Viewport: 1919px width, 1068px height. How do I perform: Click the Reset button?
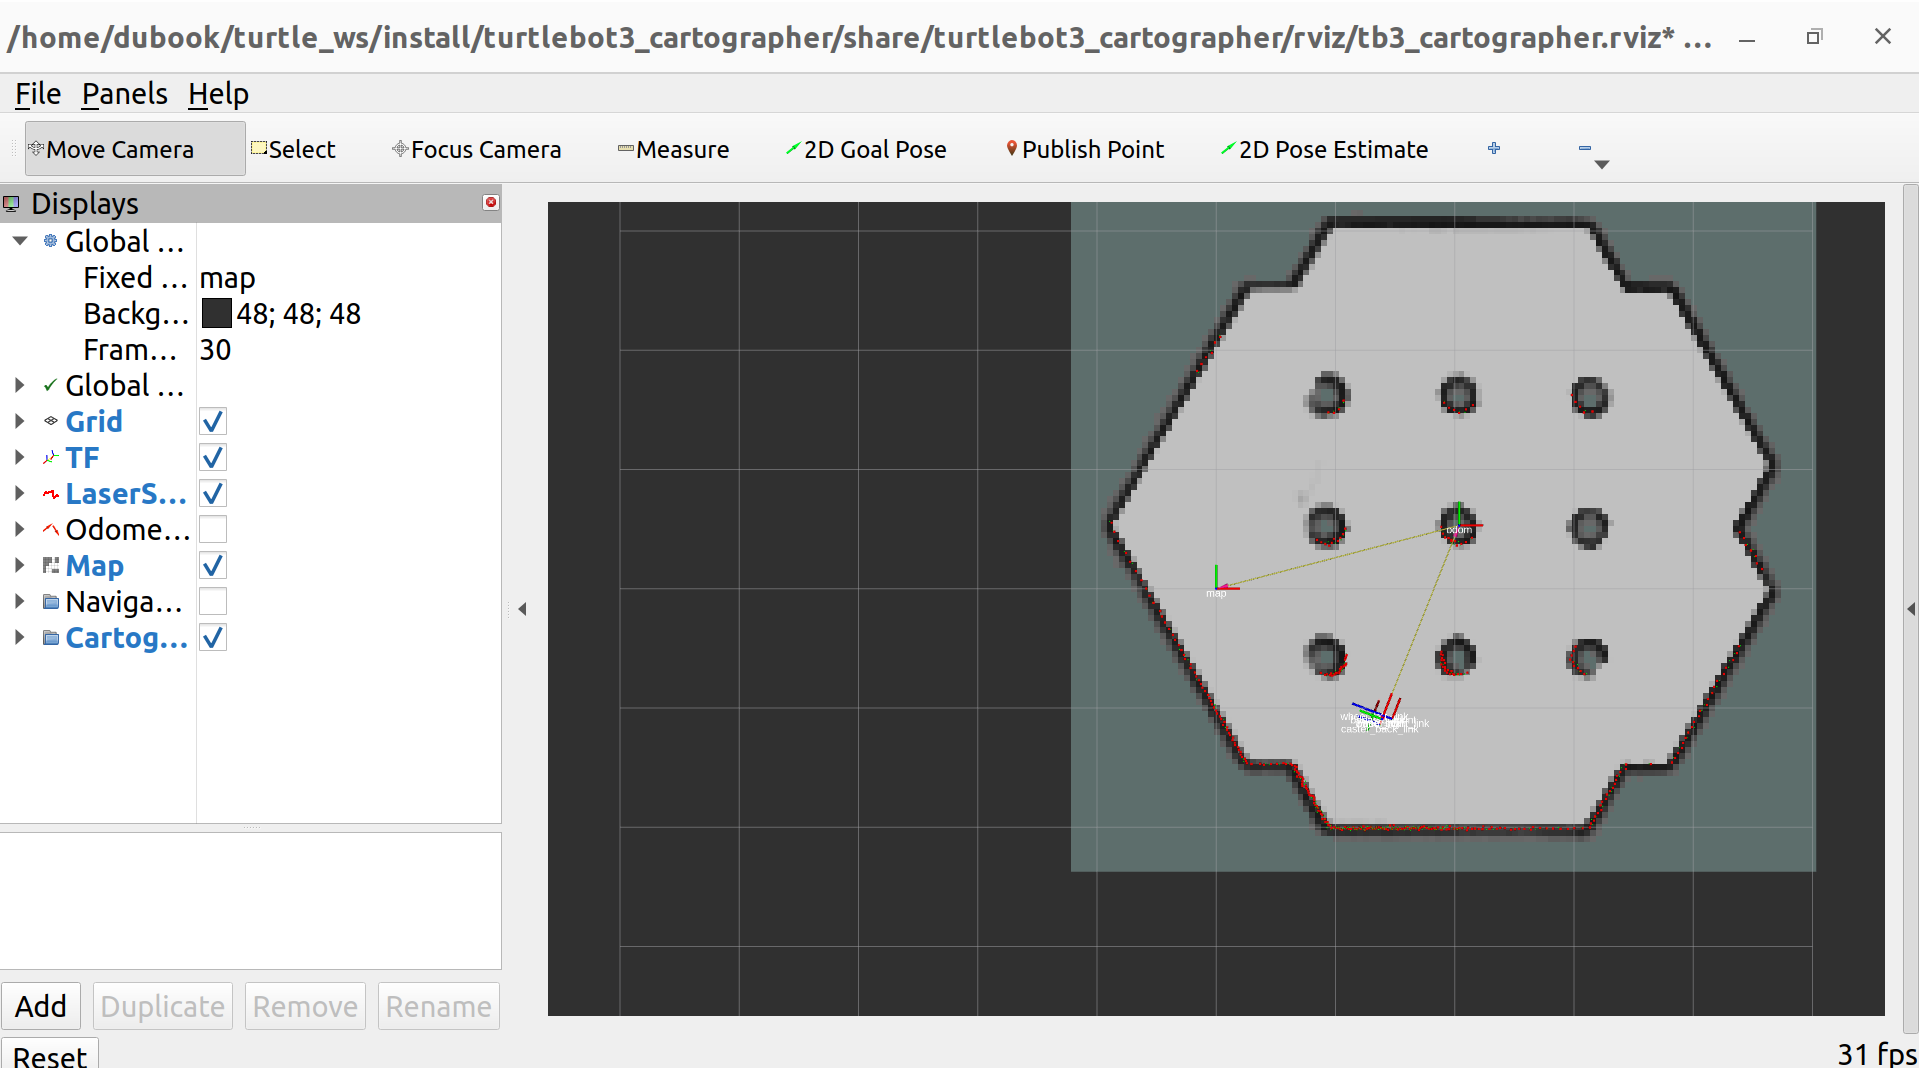coord(50,1055)
